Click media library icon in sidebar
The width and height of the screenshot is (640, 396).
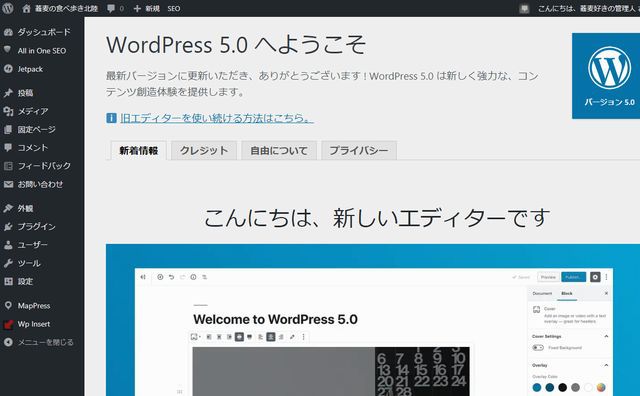[8, 111]
